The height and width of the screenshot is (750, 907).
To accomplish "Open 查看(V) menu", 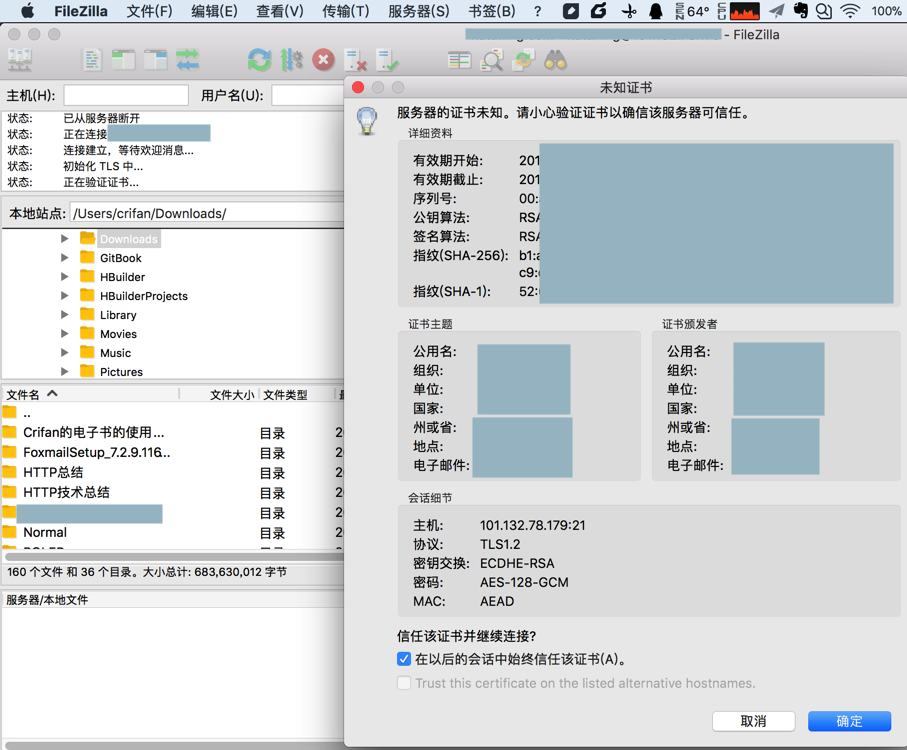I will pos(279,11).
